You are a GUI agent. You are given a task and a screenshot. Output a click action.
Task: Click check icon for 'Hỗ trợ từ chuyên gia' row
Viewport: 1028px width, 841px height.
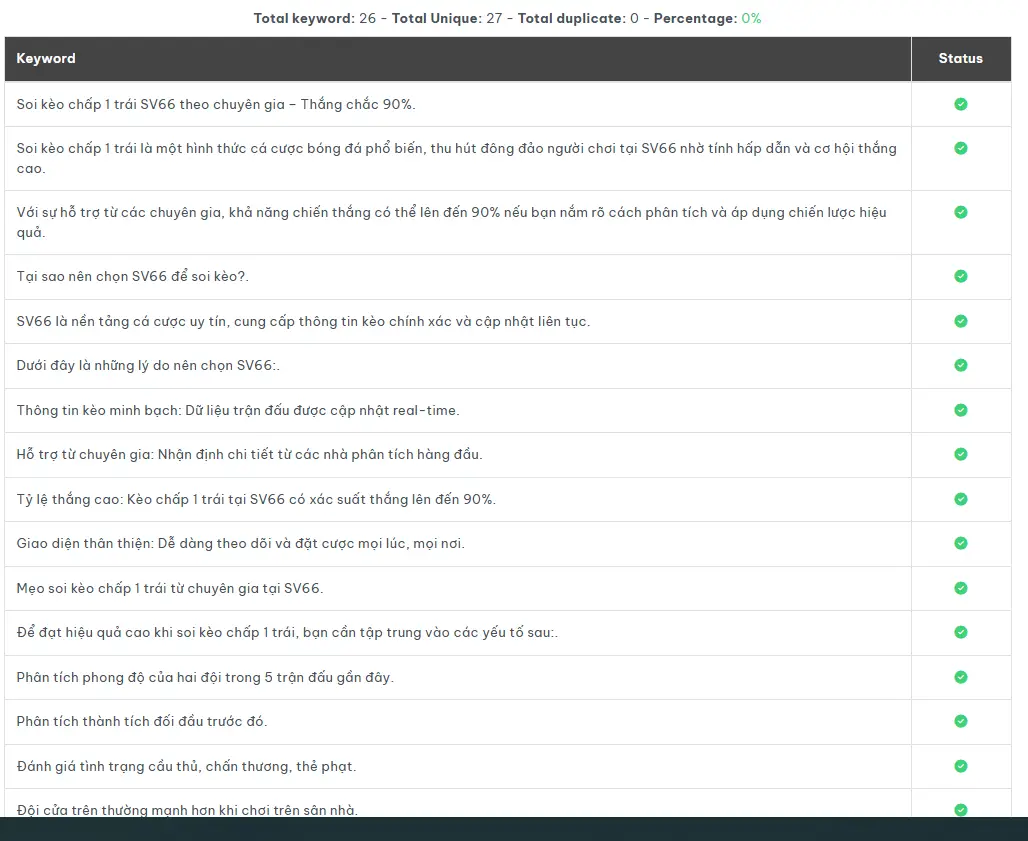coord(960,454)
